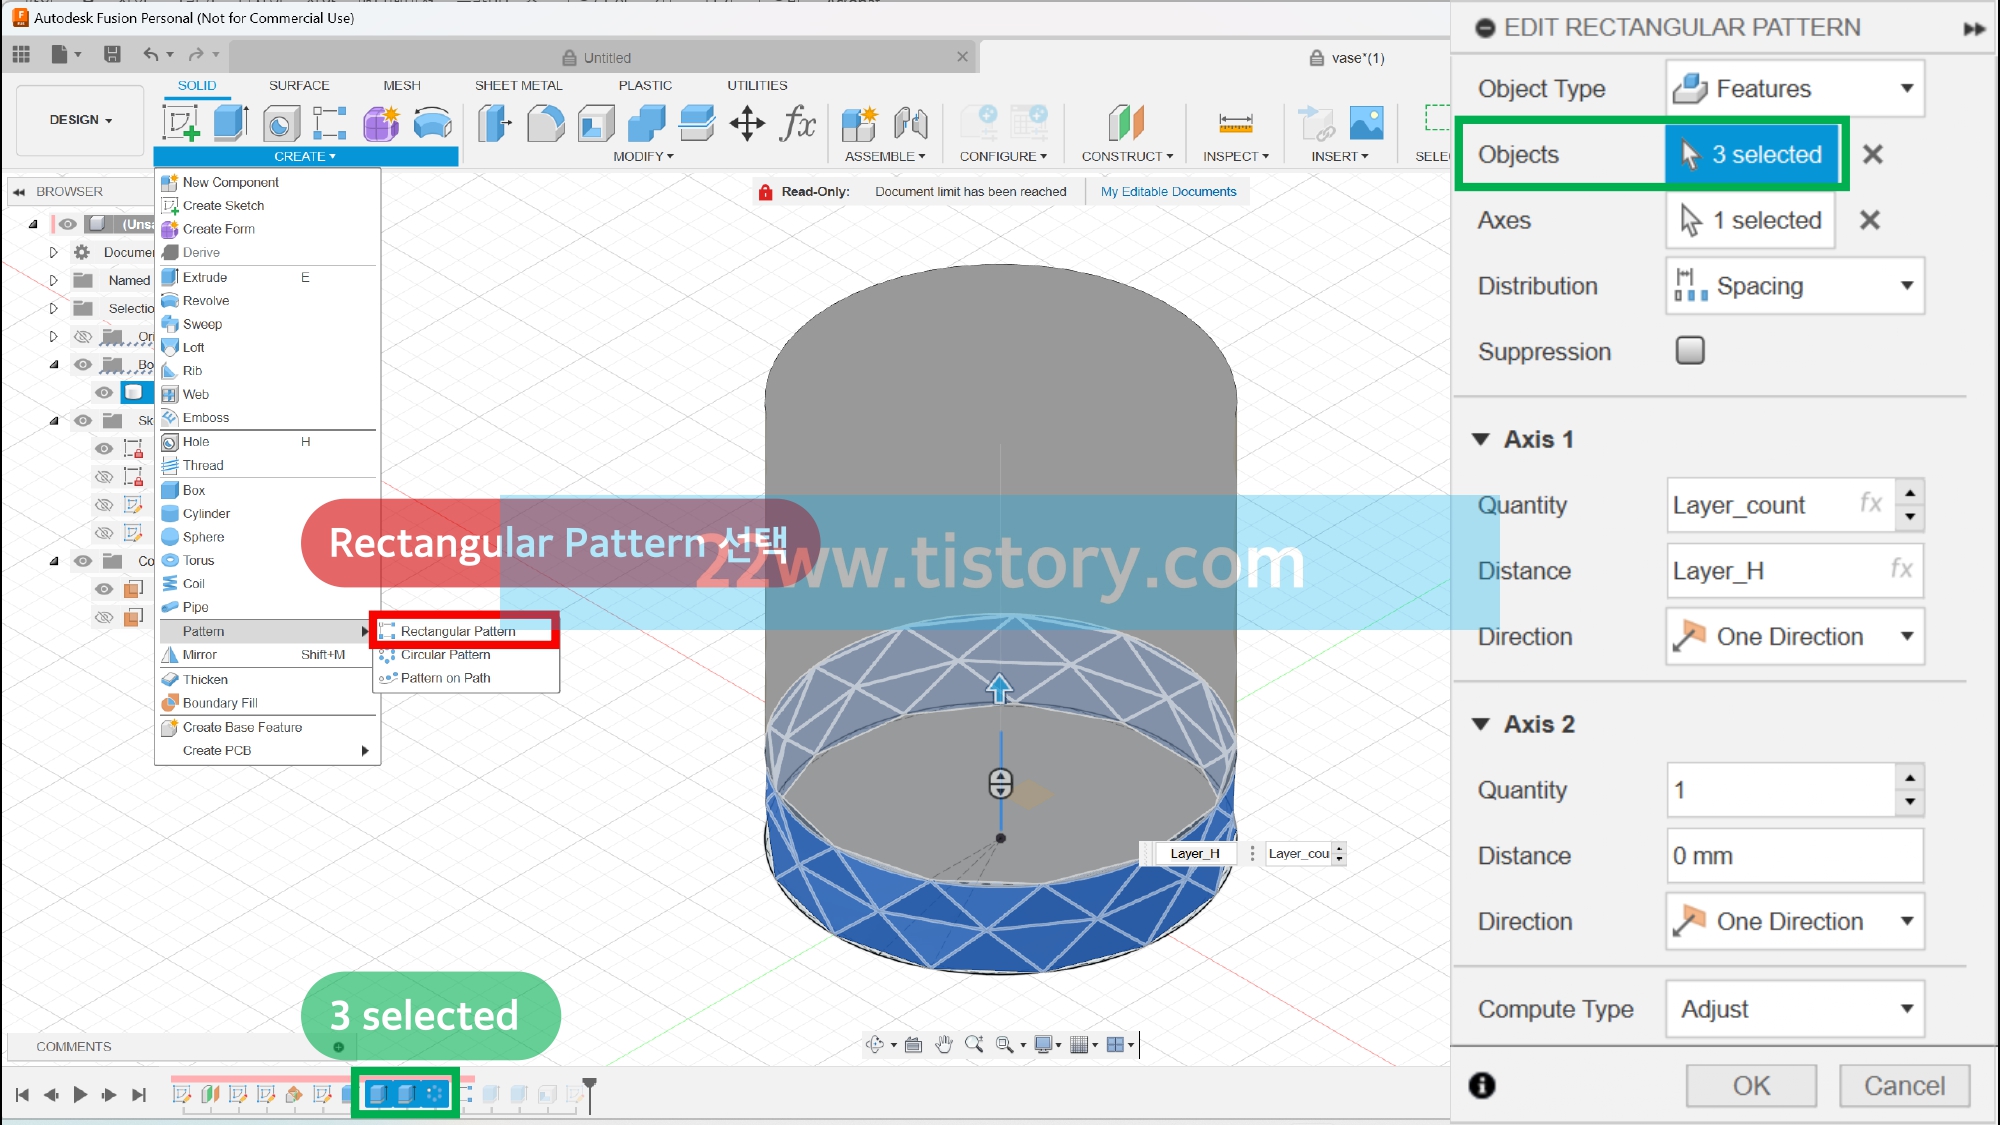This screenshot has width=2000, height=1125.
Task: Click the Insert Image (canvas) icon
Action: pyautogui.click(x=1366, y=123)
